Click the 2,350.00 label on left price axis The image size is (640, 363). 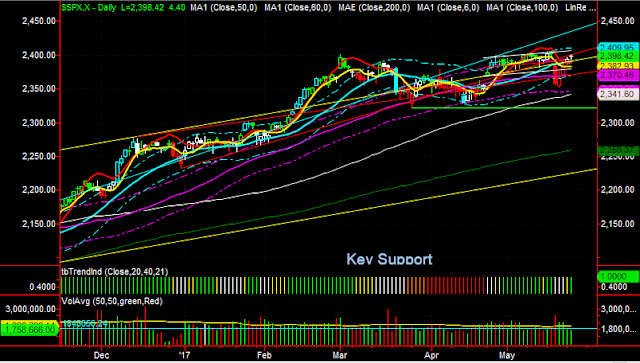[39, 89]
